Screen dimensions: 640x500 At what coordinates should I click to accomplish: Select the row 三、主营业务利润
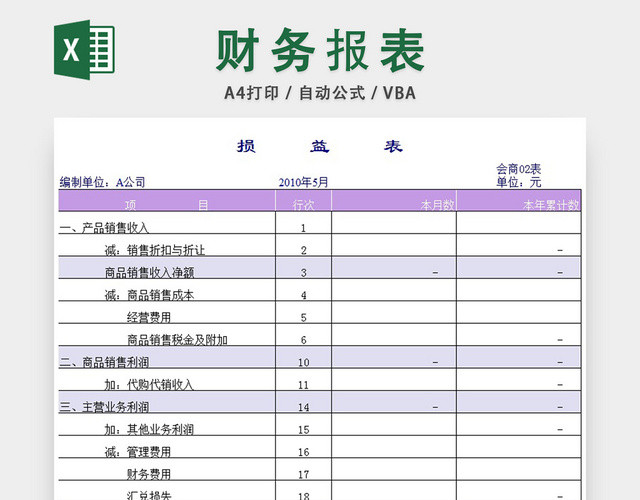(320, 402)
